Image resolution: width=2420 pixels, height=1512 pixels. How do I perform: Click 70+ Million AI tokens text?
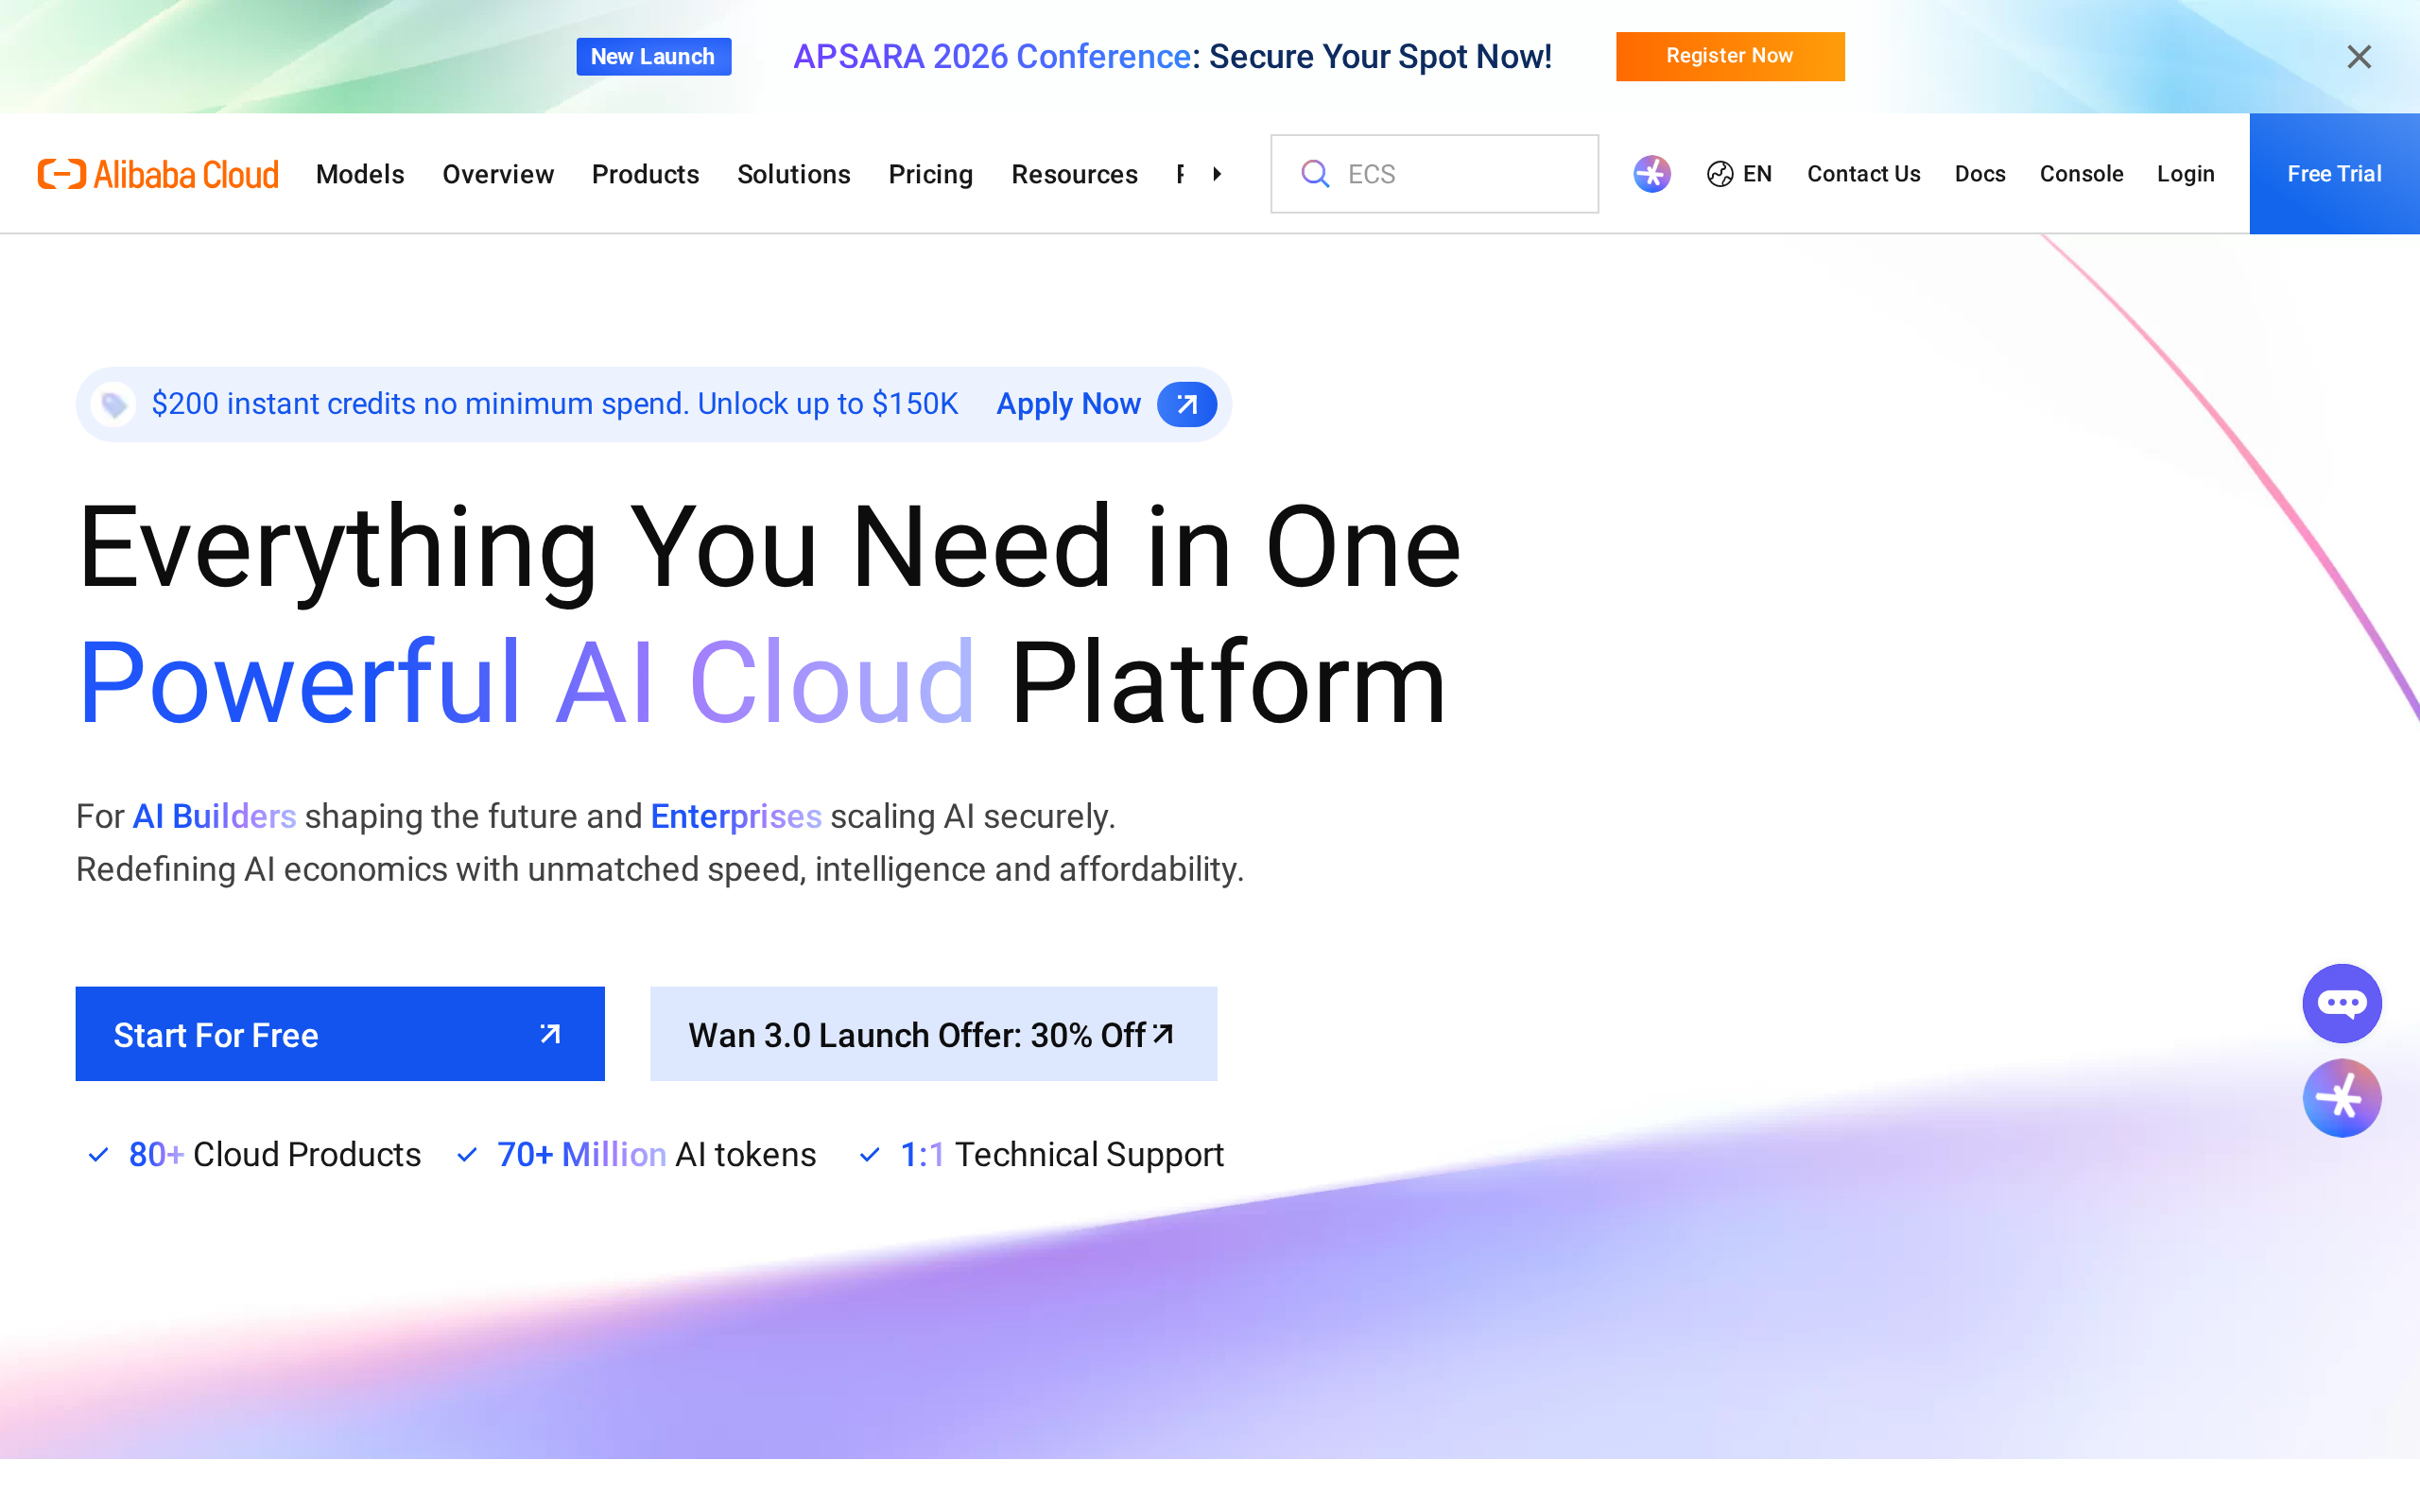point(656,1155)
